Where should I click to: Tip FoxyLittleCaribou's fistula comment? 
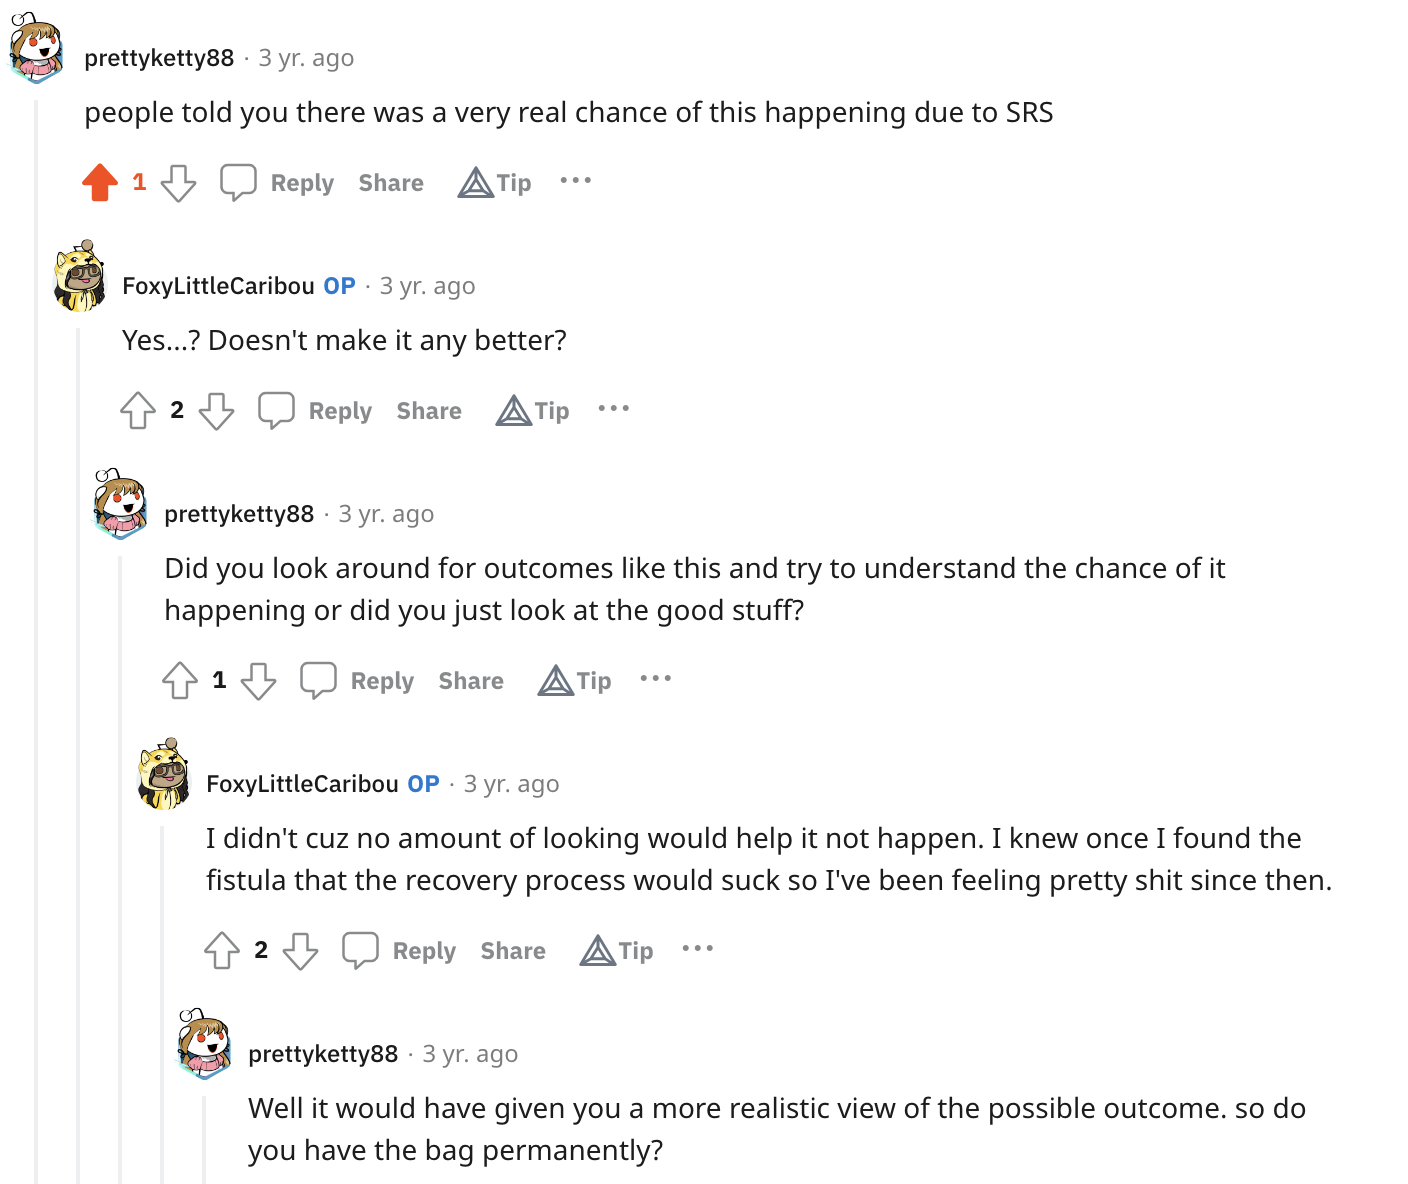coord(617,950)
